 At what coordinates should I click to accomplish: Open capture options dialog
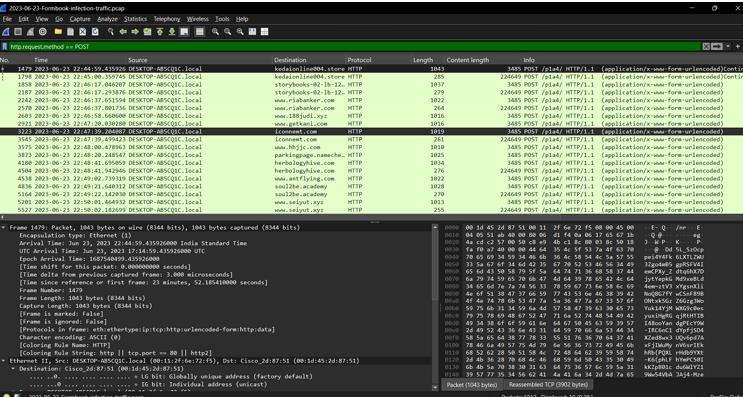click(x=43, y=32)
